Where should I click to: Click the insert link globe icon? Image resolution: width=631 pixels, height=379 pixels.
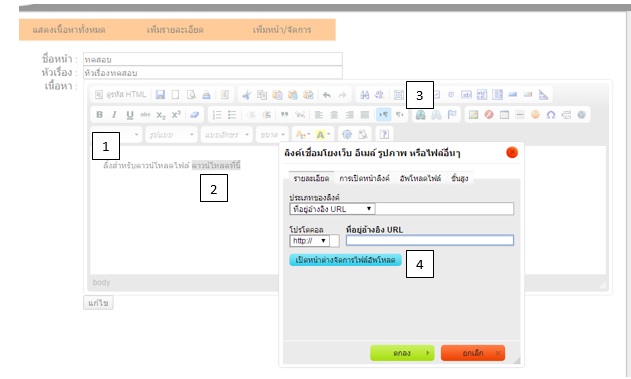click(x=421, y=115)
